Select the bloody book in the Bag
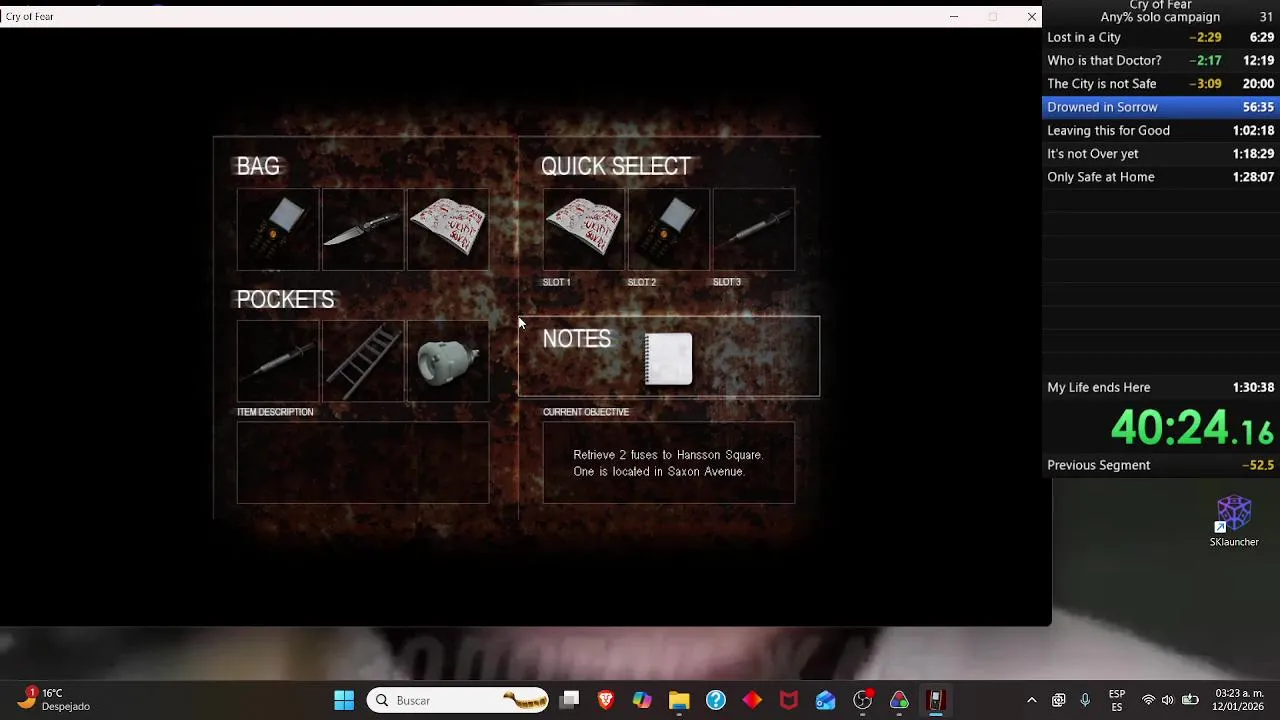The width and height of the screenshot is (1280, 720). point(448,229)
